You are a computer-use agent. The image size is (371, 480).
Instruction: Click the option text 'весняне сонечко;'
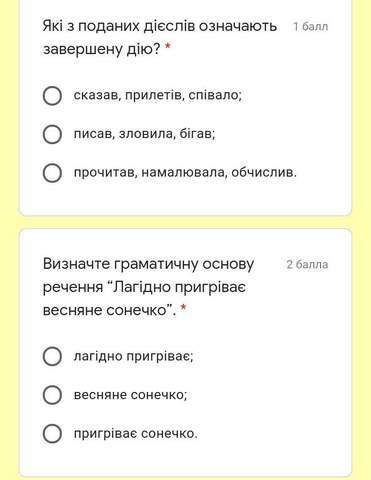[130, 395]
